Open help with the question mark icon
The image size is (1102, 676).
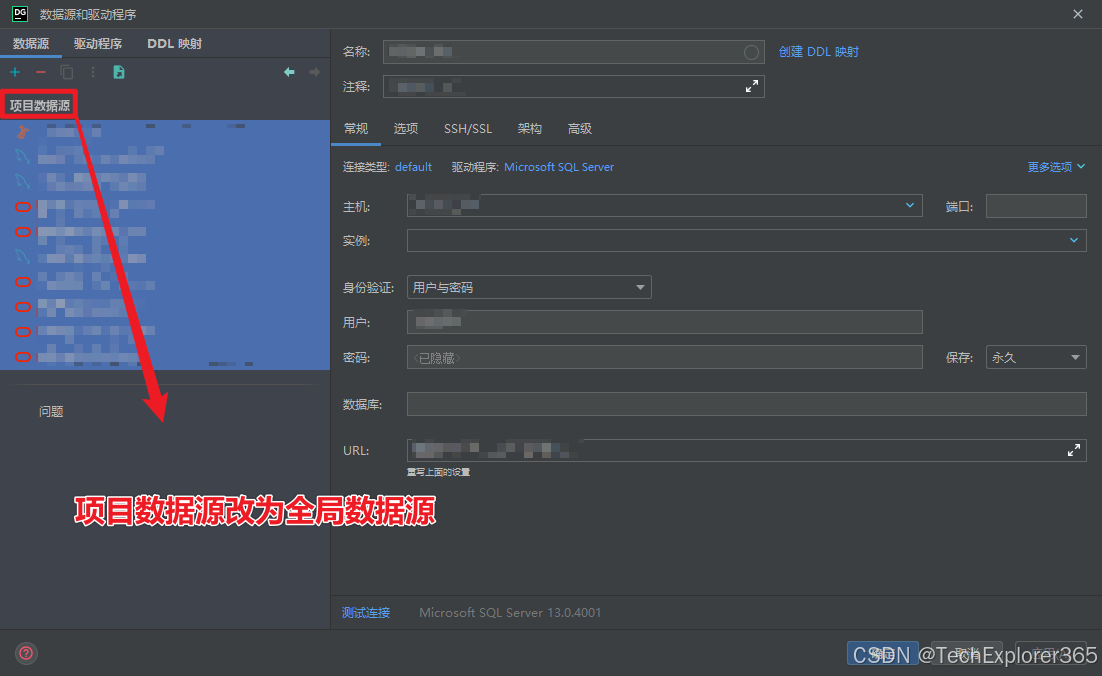coord(26,654)
